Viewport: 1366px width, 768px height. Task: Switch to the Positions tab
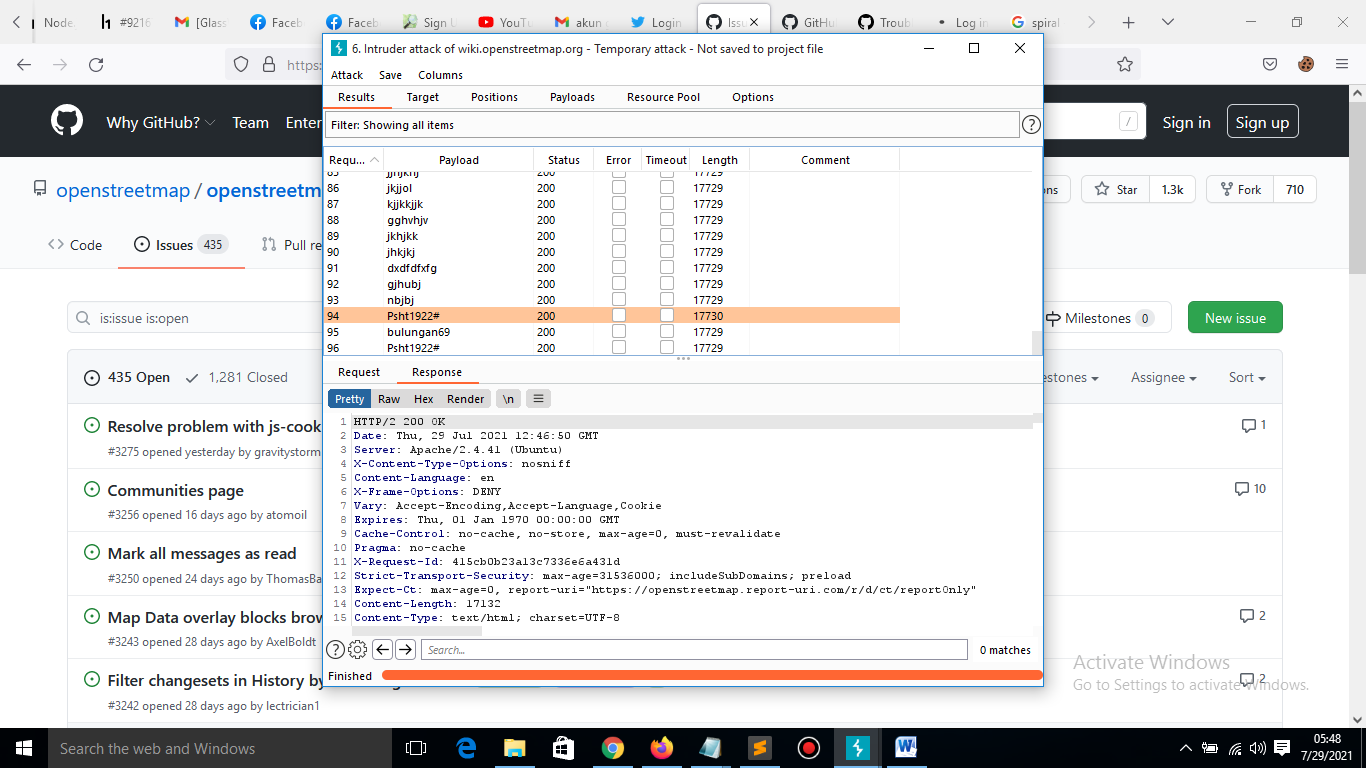[x=494, y=97]
